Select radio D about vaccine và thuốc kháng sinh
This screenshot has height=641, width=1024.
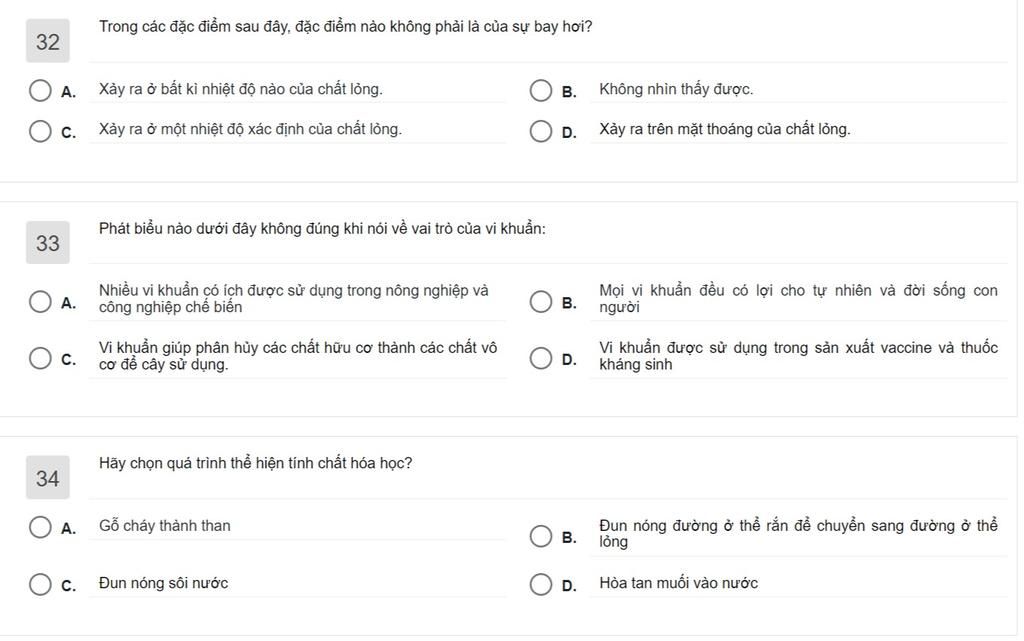(541, 358)
